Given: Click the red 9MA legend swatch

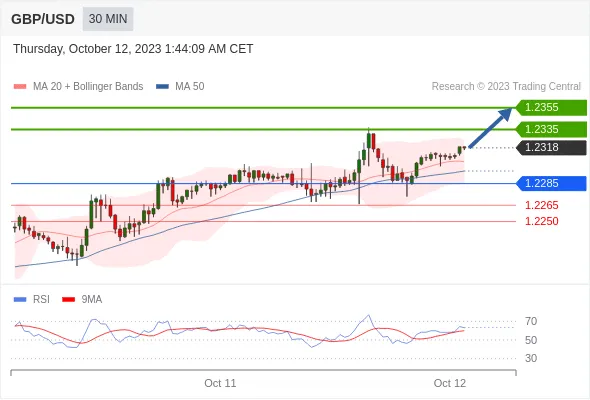Looking at the screenshot, I should [x=68, y=300].
